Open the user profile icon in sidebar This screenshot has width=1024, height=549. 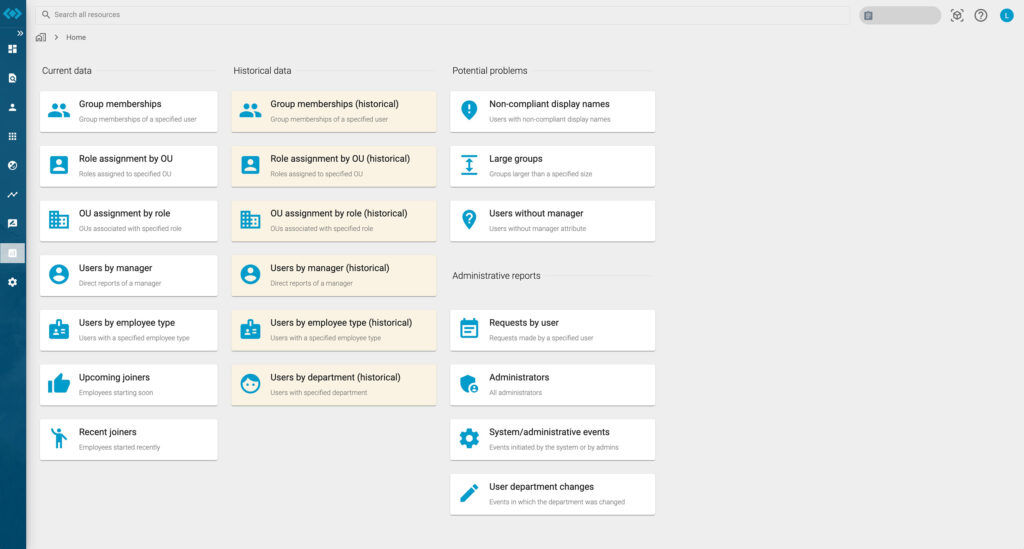12,107
